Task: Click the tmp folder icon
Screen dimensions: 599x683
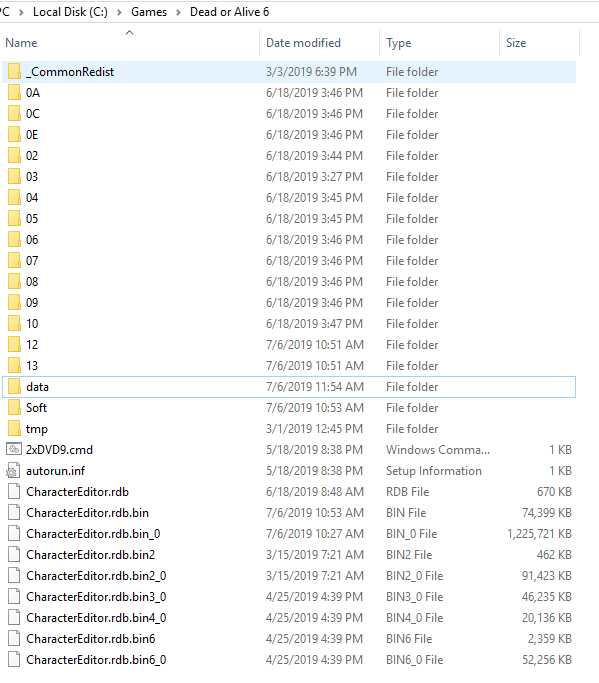Action: click(x=14, y=428)
